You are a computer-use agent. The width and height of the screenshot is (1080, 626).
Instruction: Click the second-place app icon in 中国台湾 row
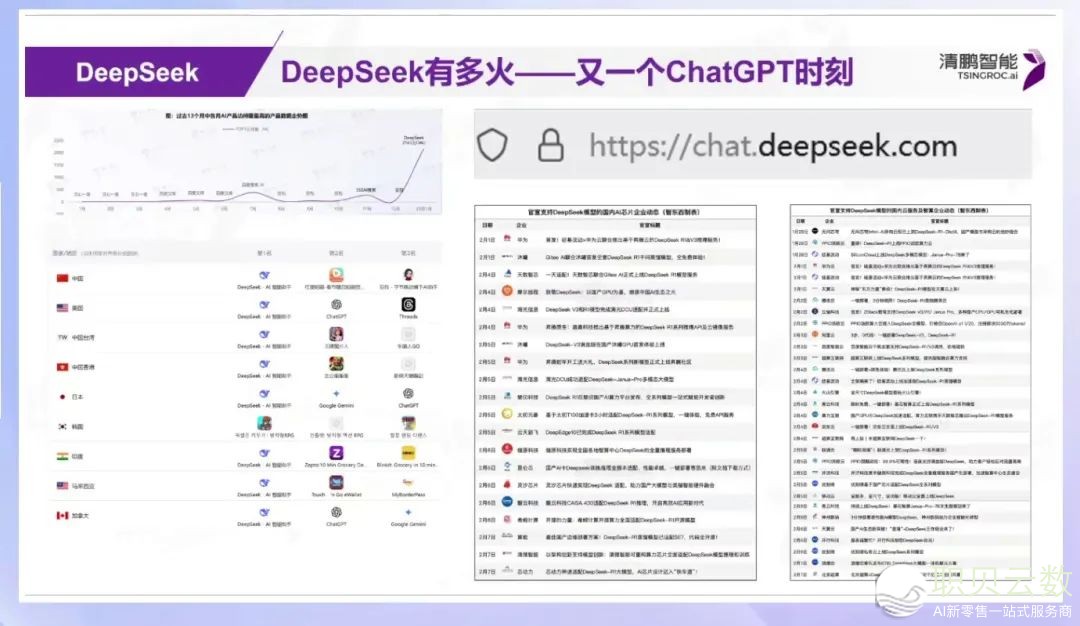(x=336, y=334)
